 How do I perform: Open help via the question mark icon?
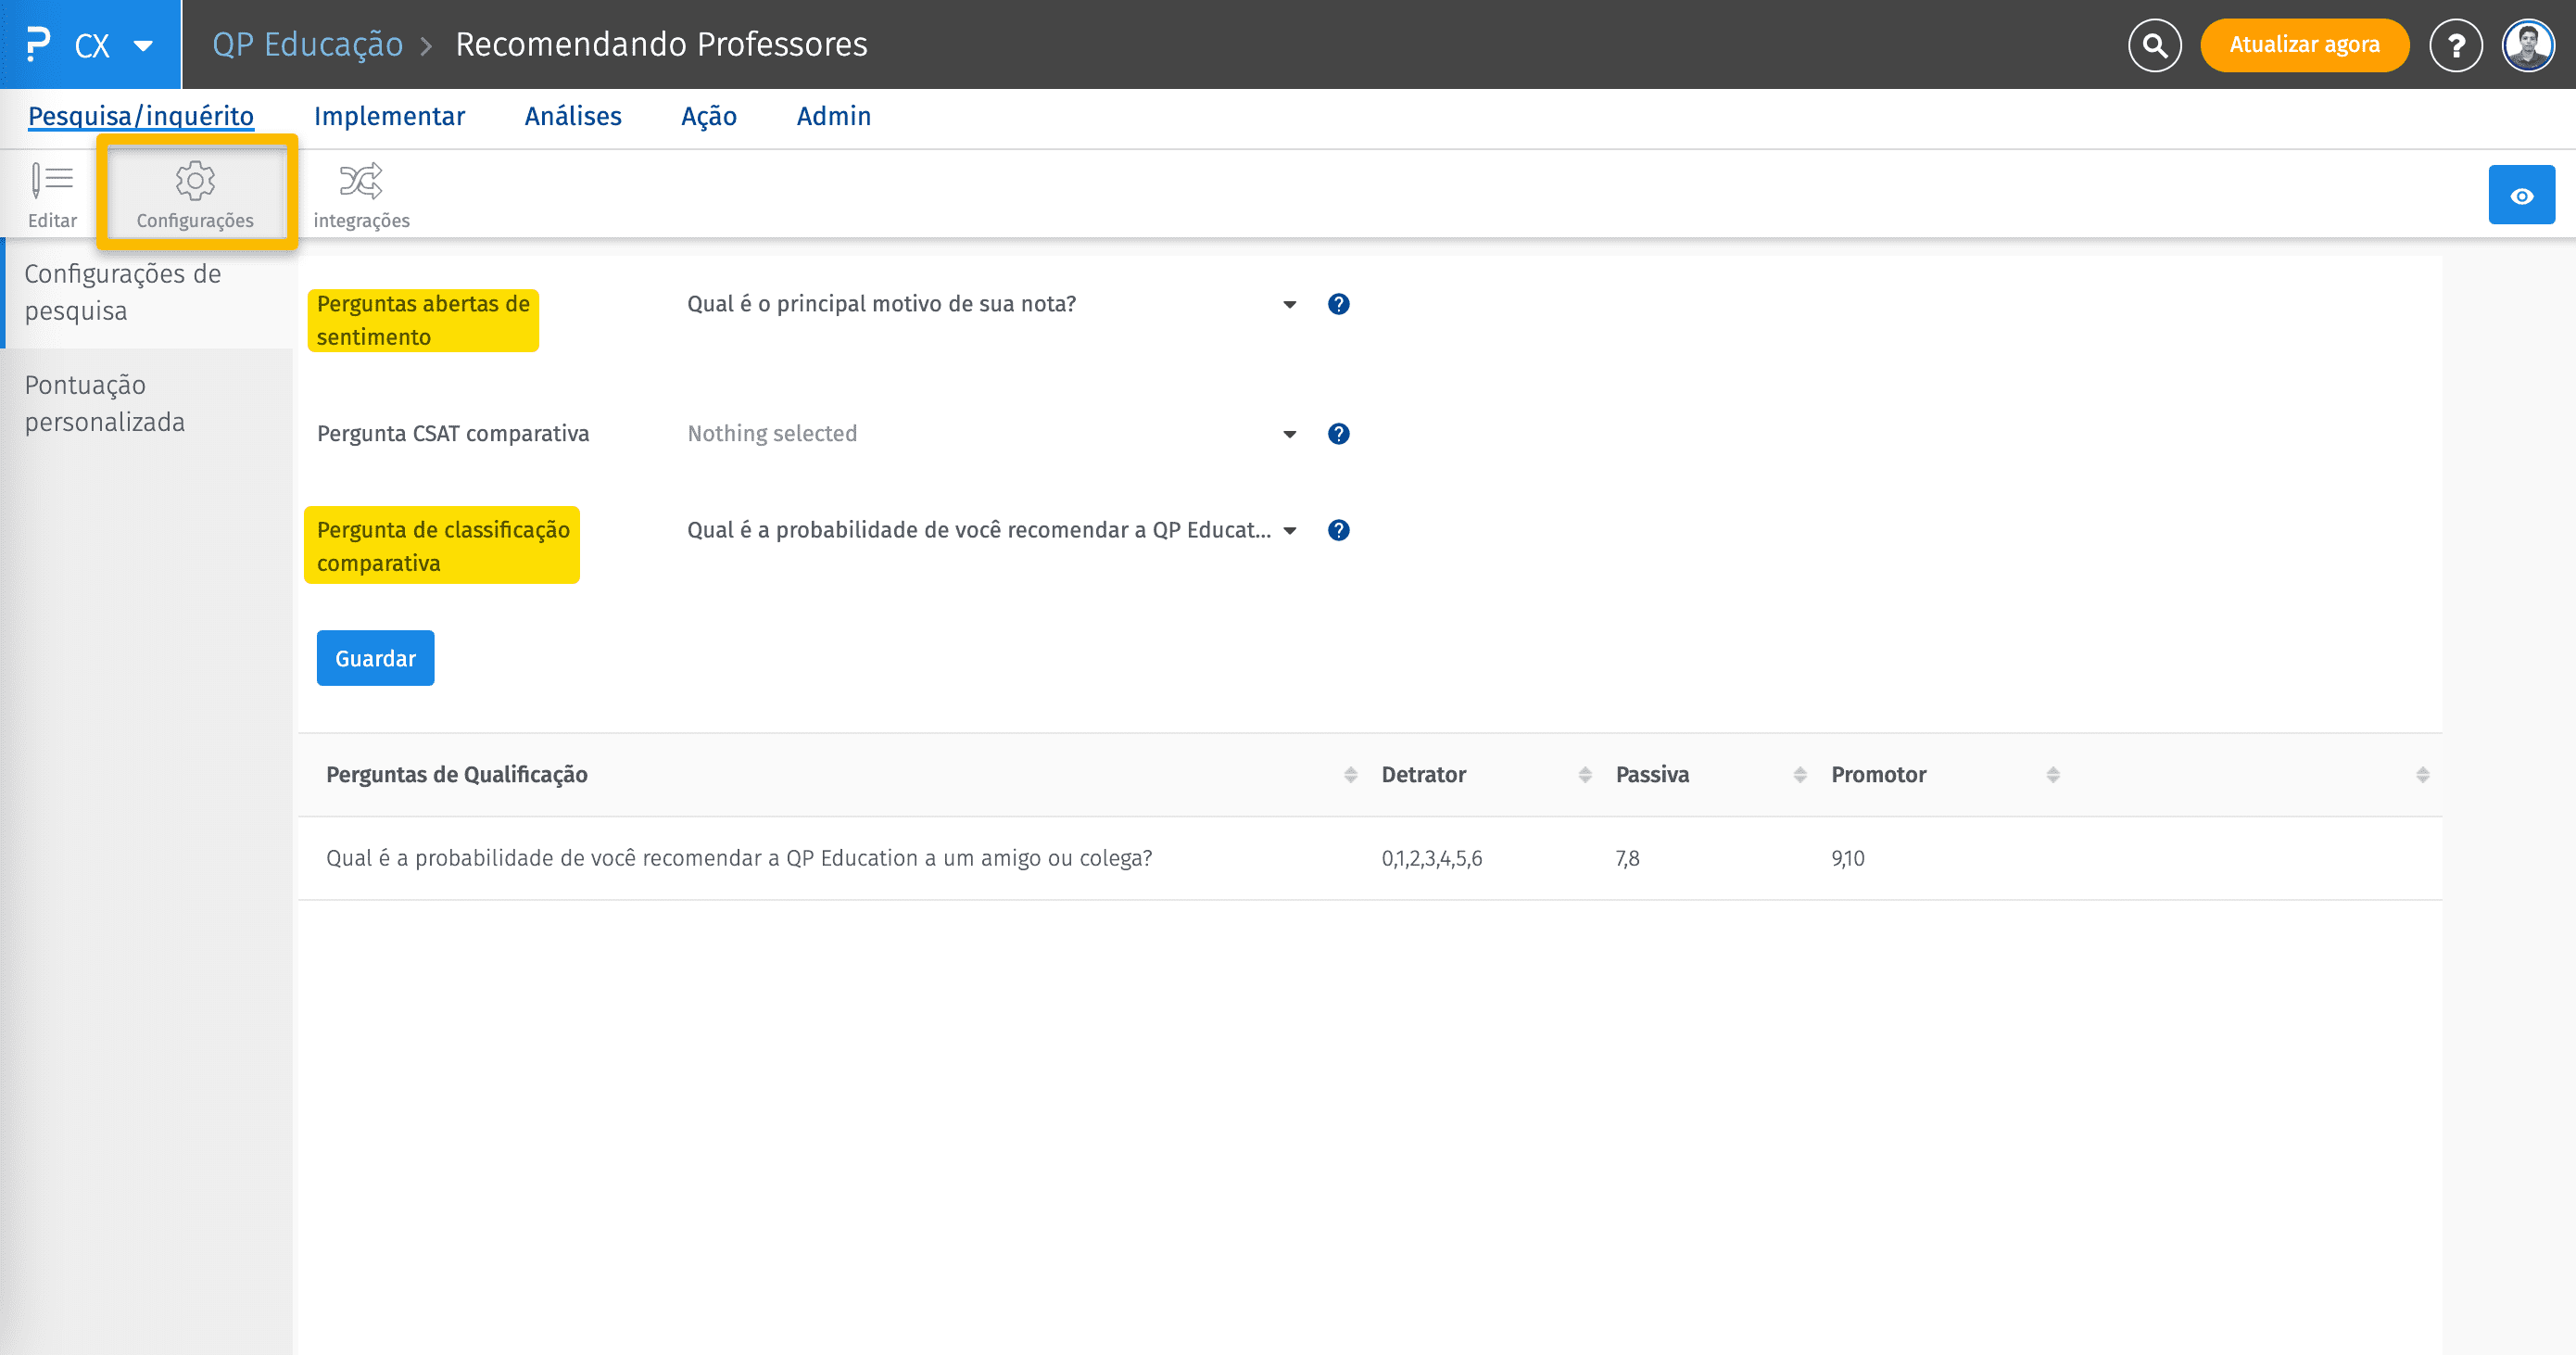pyautogui.click(x=2456, y=44)
